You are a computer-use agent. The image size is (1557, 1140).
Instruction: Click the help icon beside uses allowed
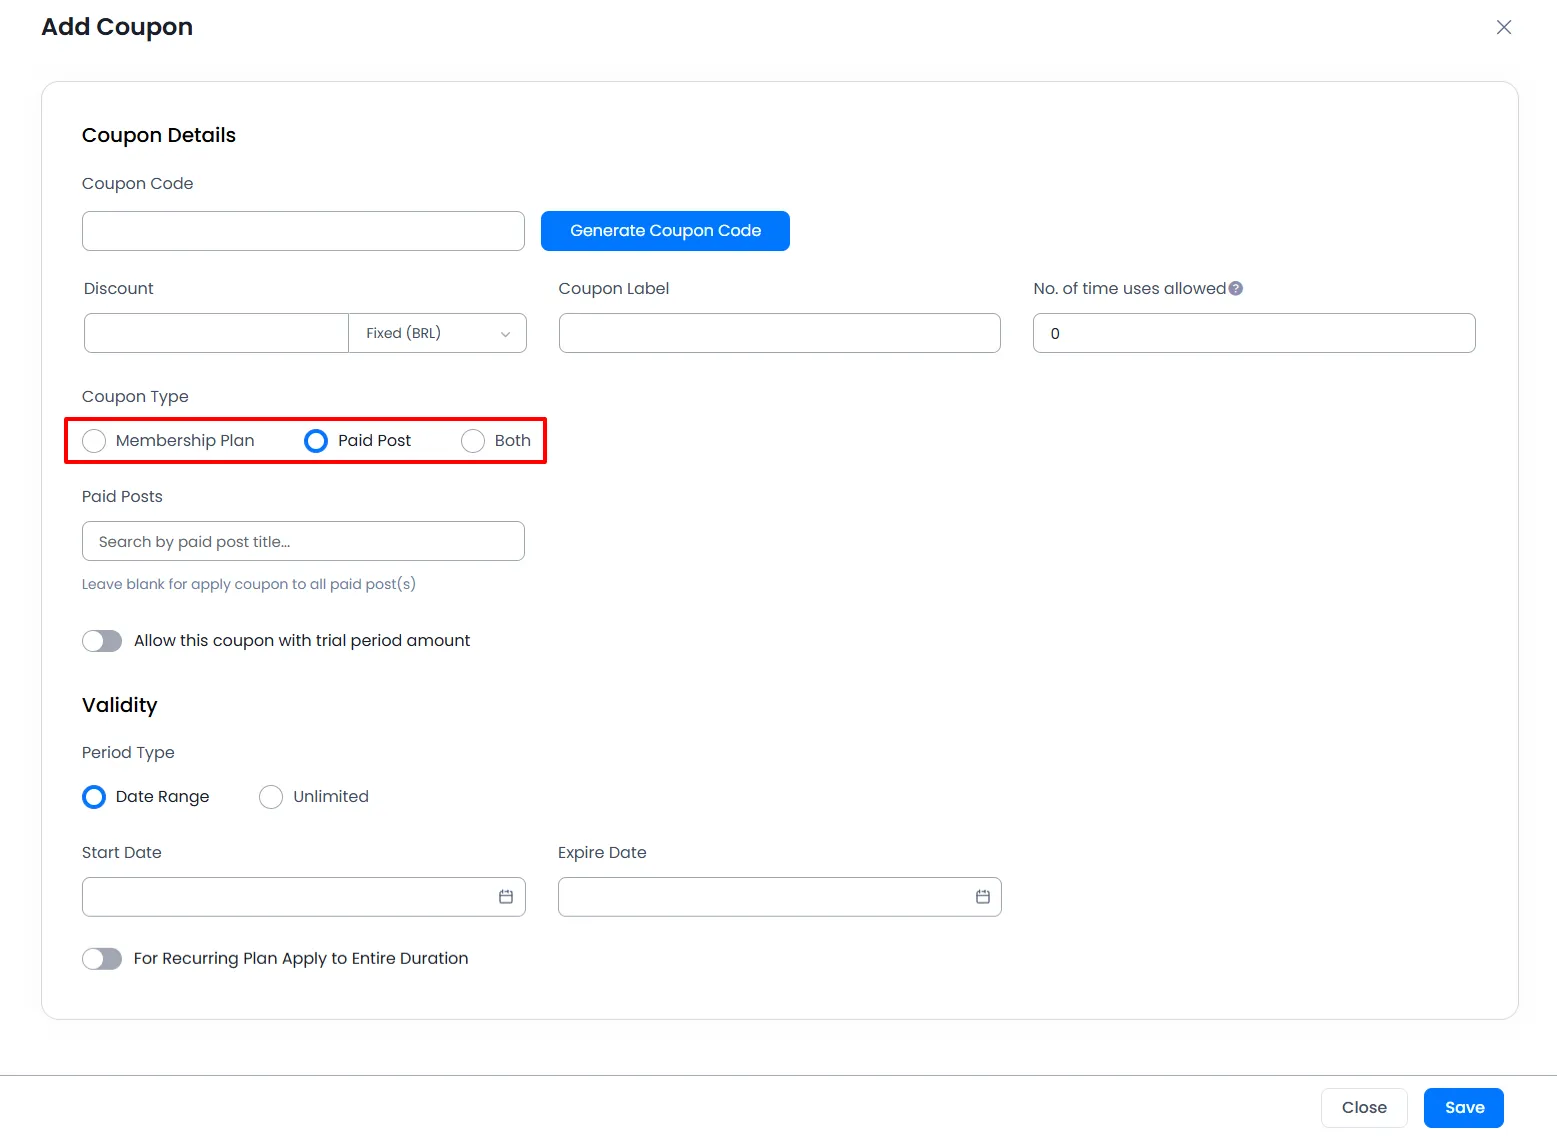pyautogui.click(x=1236, y=289)
